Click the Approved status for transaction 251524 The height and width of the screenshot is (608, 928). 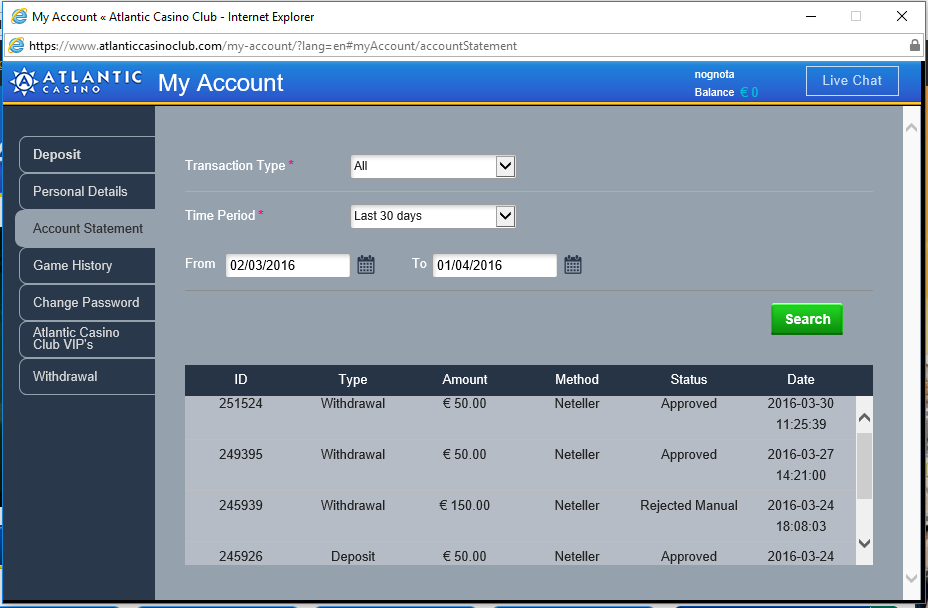pos(689,404)
